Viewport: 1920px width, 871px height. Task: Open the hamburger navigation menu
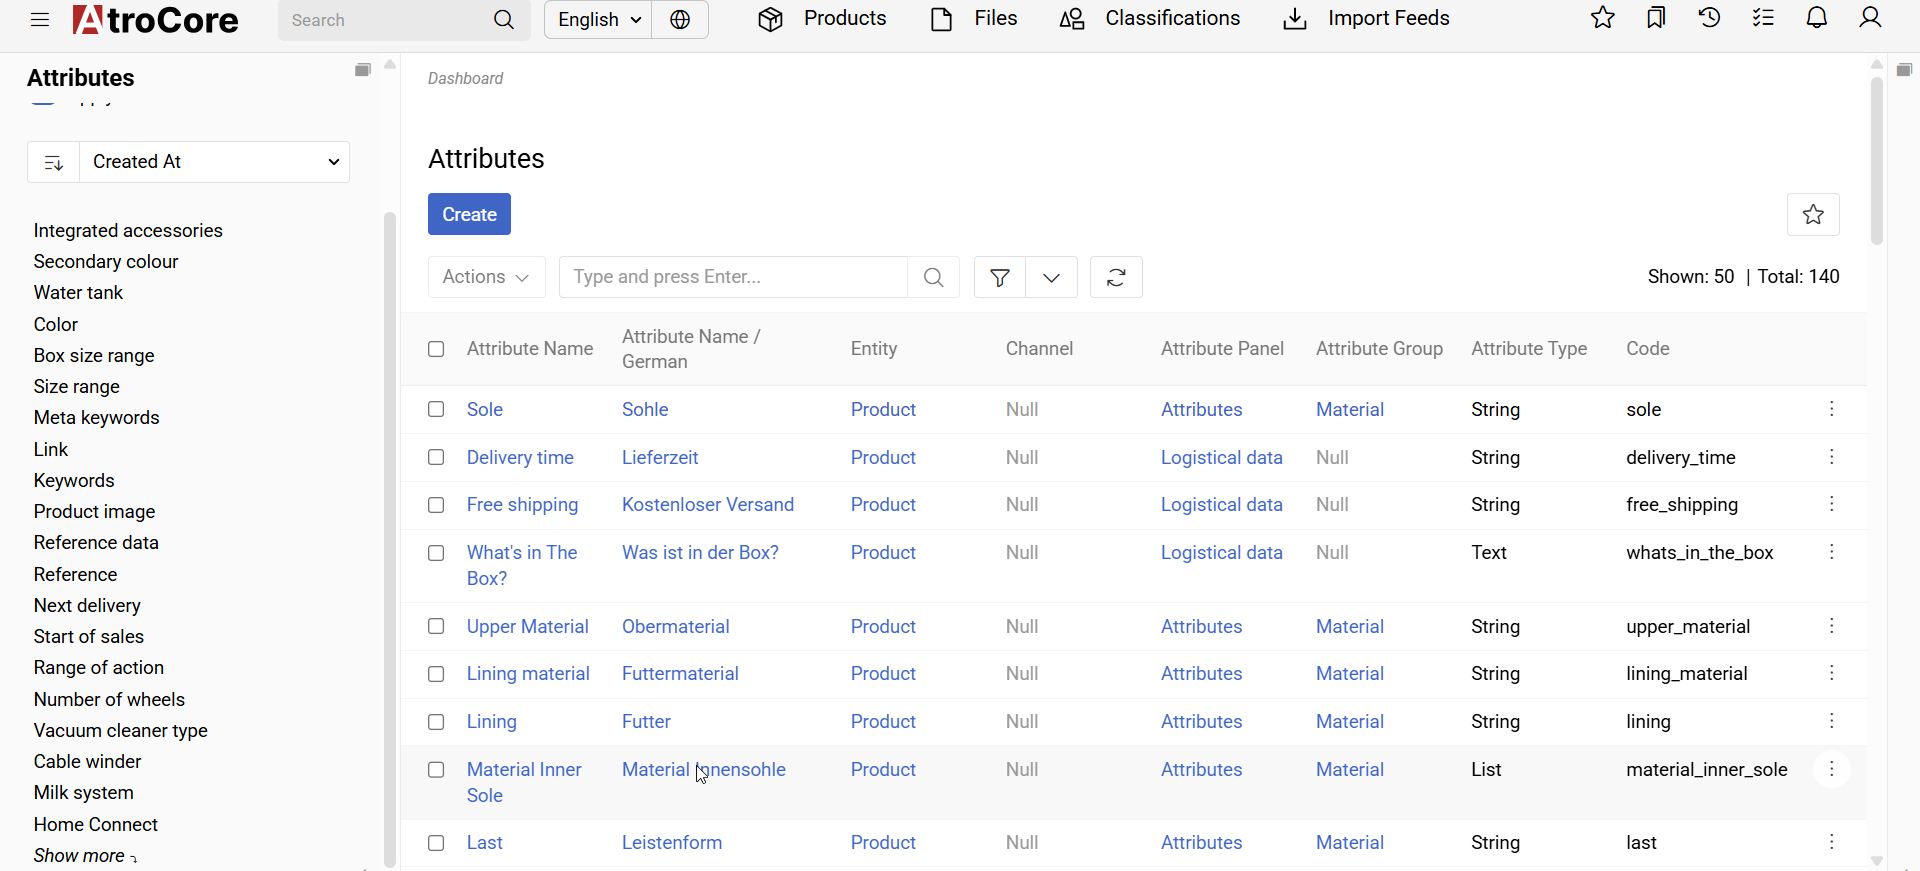click(x=40, y=20)
